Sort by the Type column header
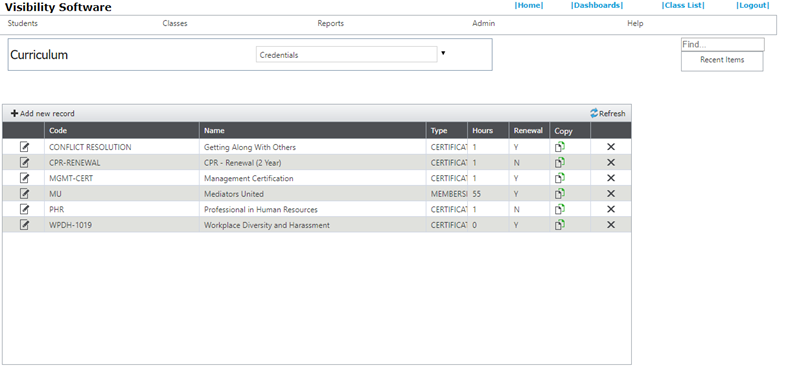Image resolution: width=800 pixels, height=372 pixels. pyautogui.click(x=439, y=131)
